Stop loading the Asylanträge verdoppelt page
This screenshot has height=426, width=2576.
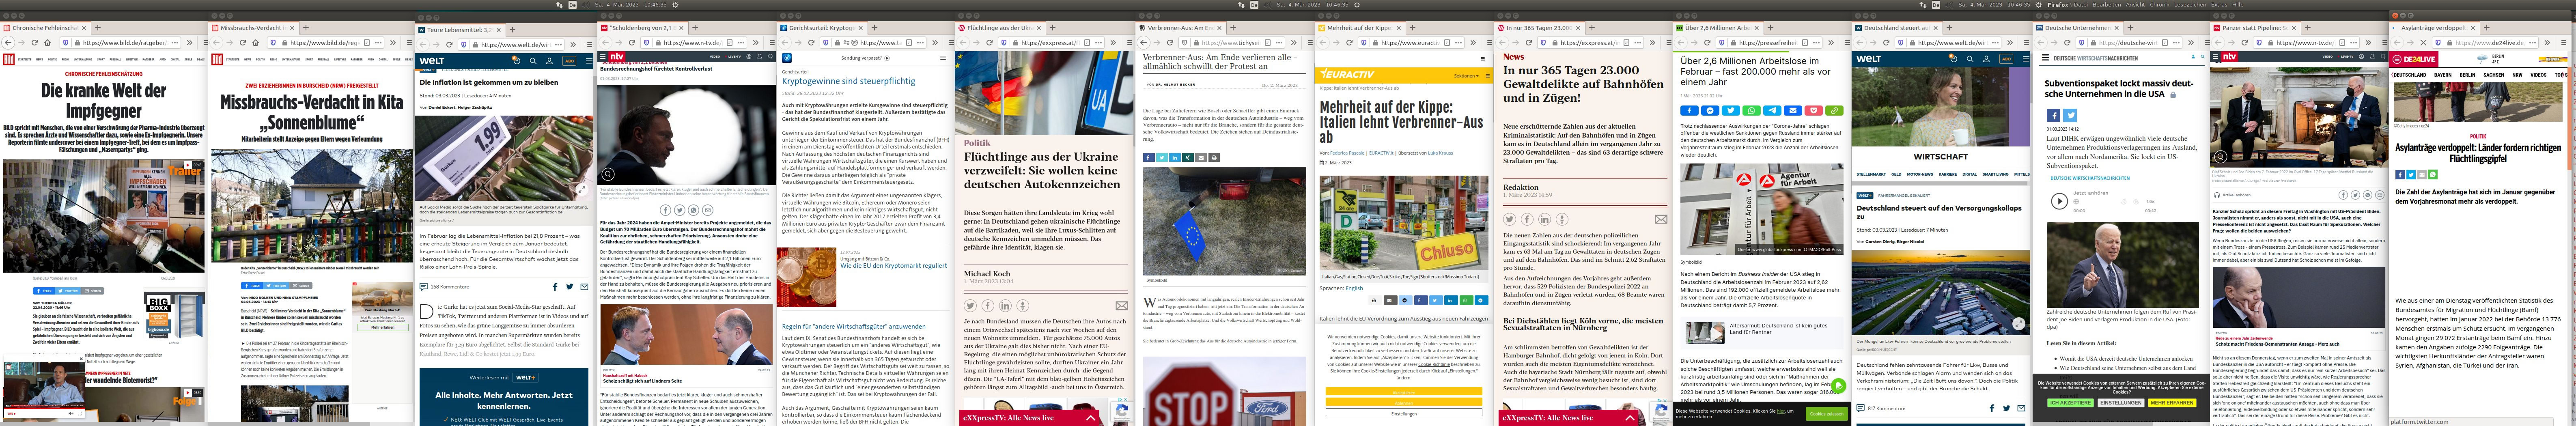[2424, 43]
